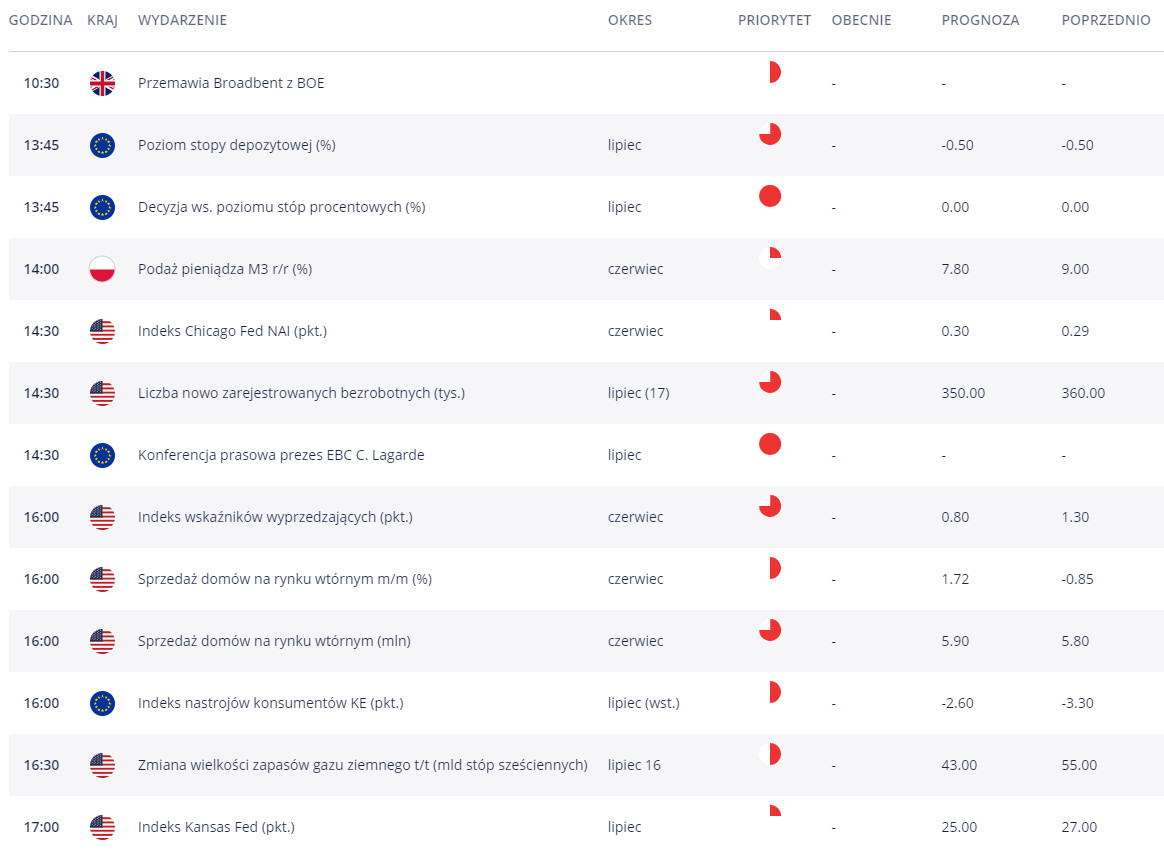The height and width of the screenshot is (855, 1164).
Task: Click the forecast value 43.00
Action: [959, 765]
